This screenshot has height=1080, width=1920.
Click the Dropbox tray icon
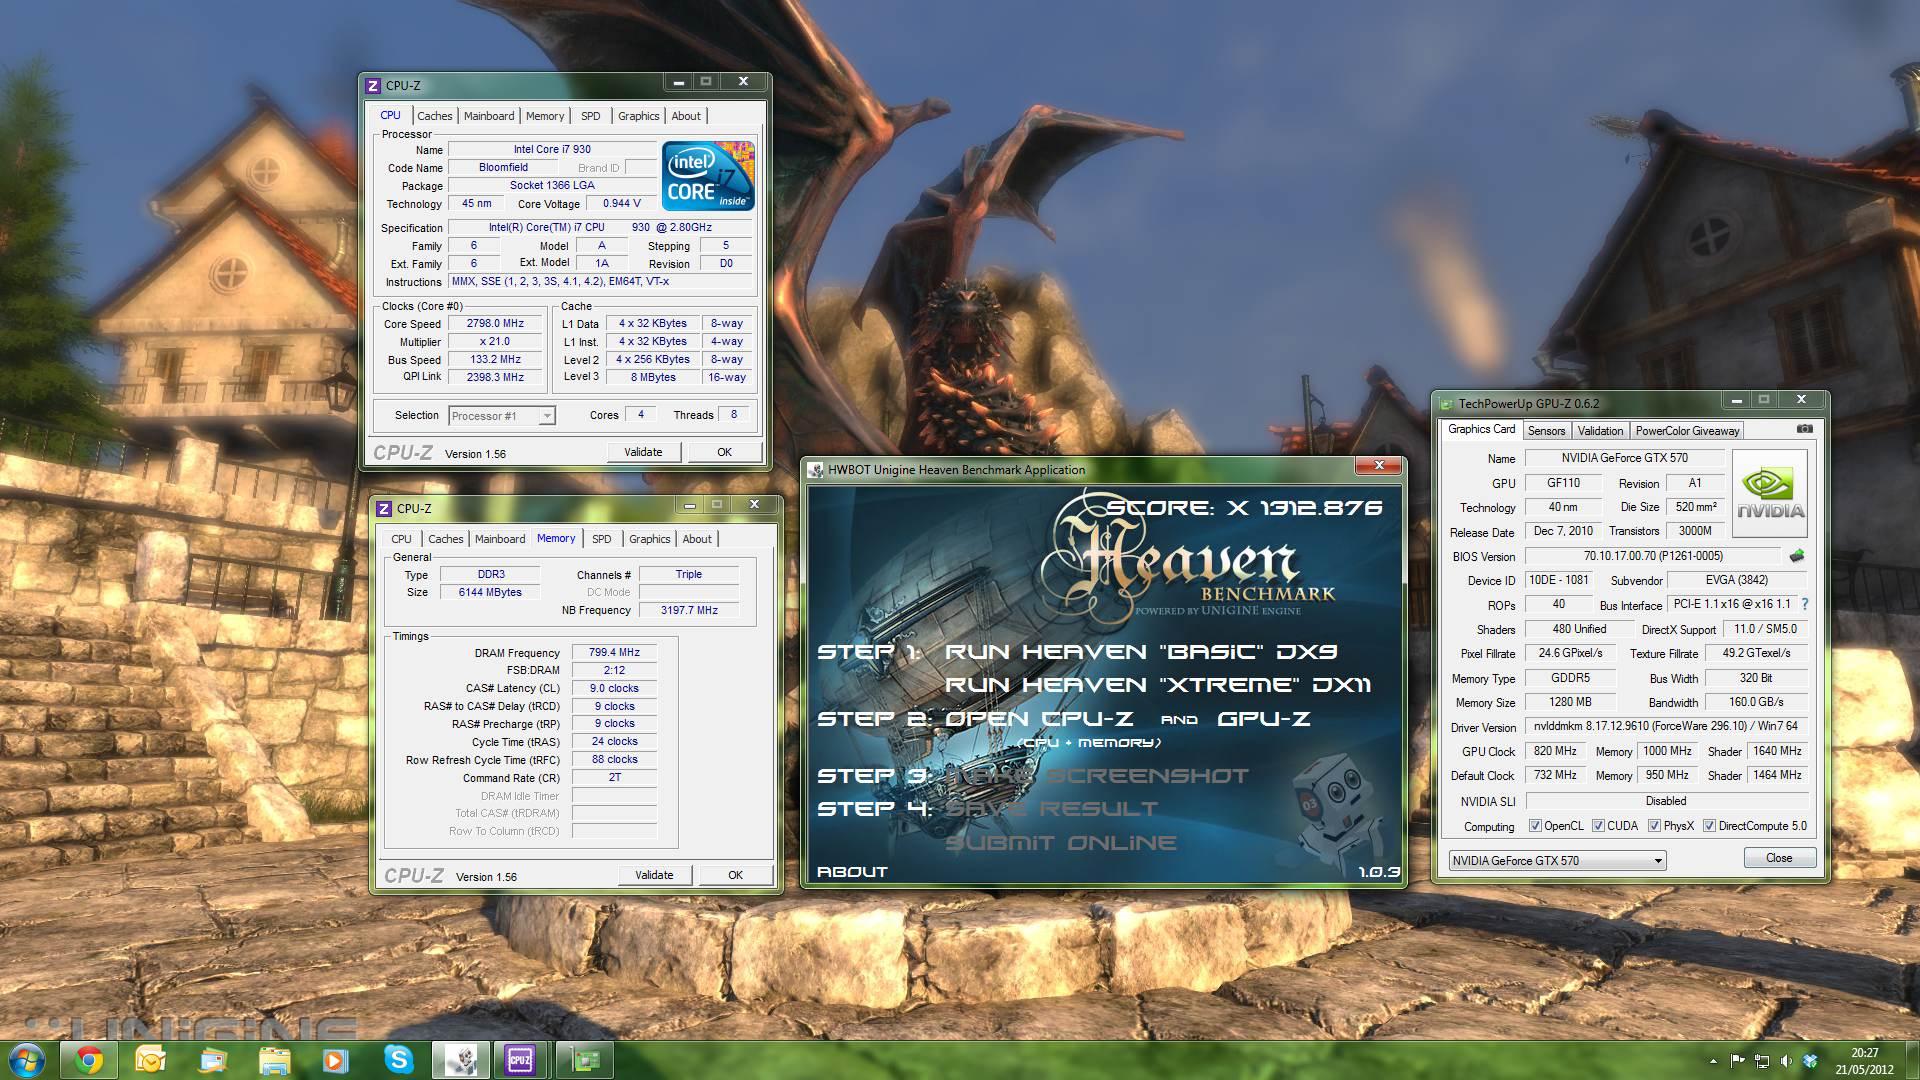1810,1061
